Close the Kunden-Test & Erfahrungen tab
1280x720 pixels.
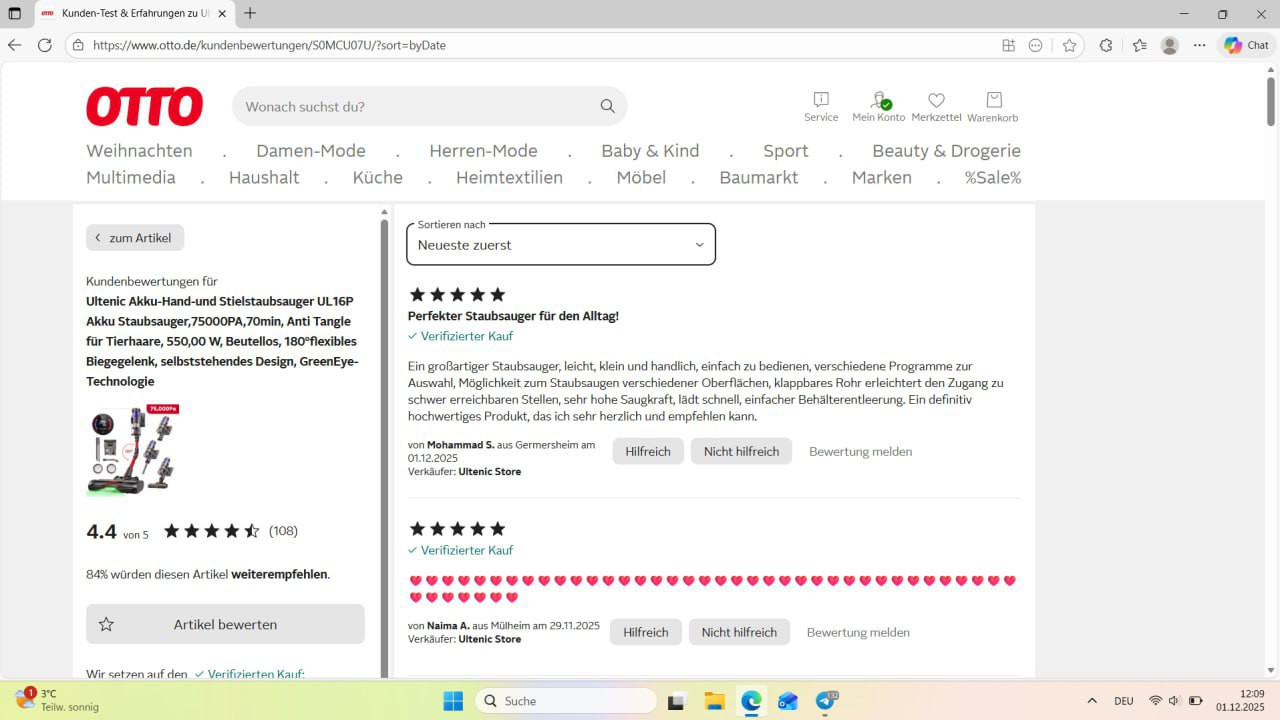click(x=222, y=14)
